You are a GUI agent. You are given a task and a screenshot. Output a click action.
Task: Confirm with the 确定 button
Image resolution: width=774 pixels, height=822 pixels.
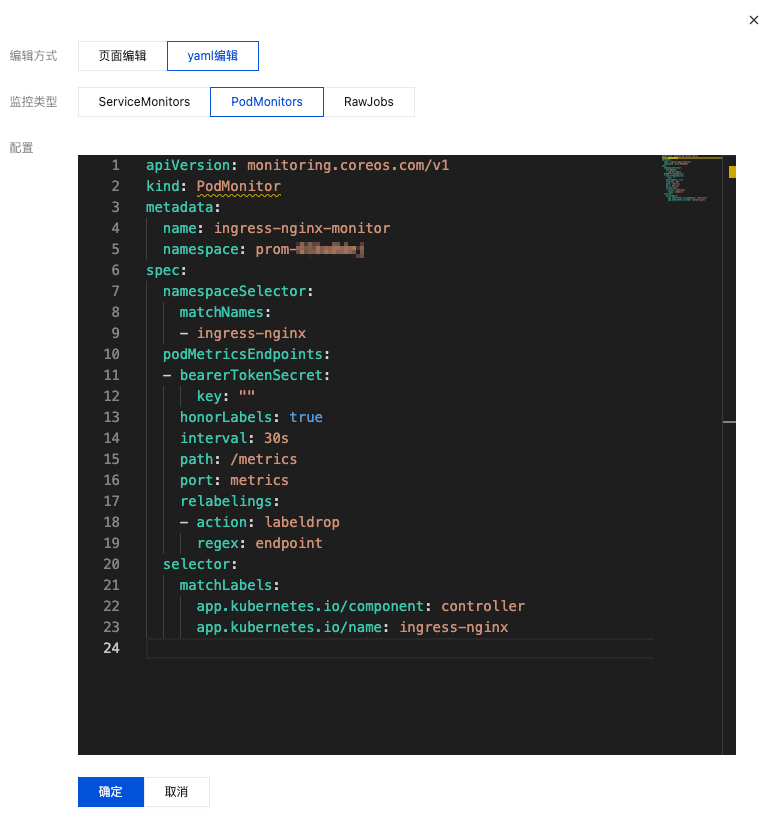111,792
